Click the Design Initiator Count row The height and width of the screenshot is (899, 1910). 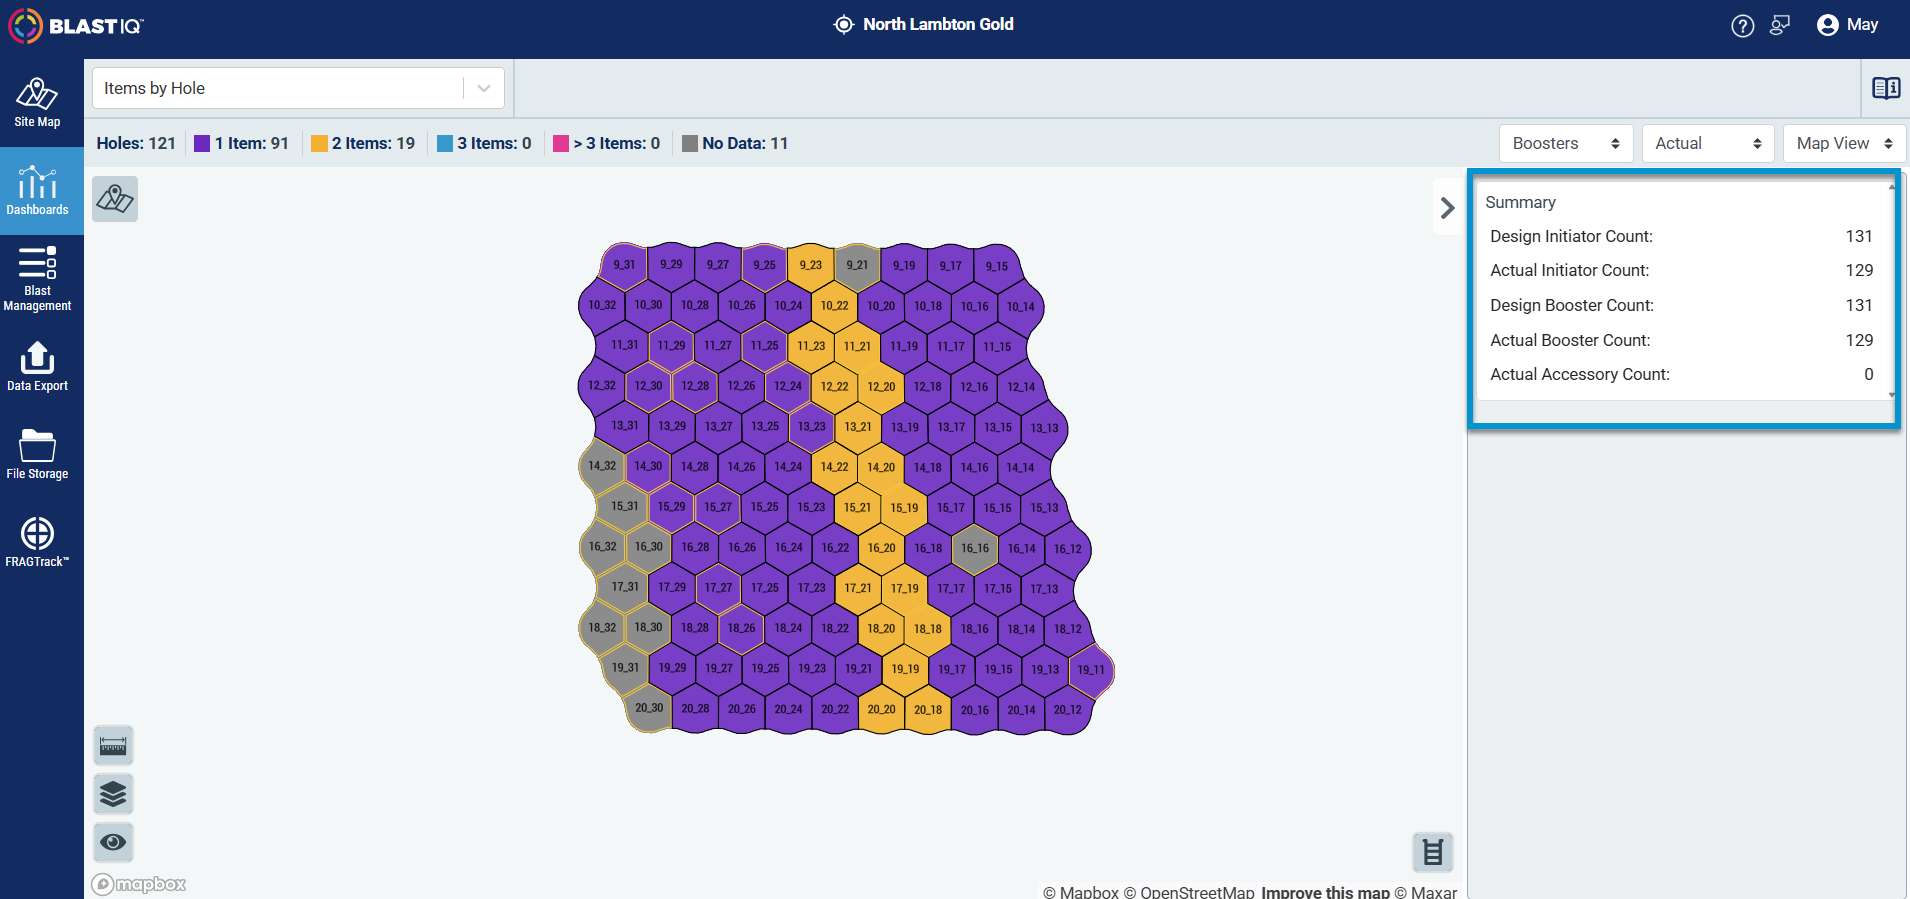(x=1681, y=236)
